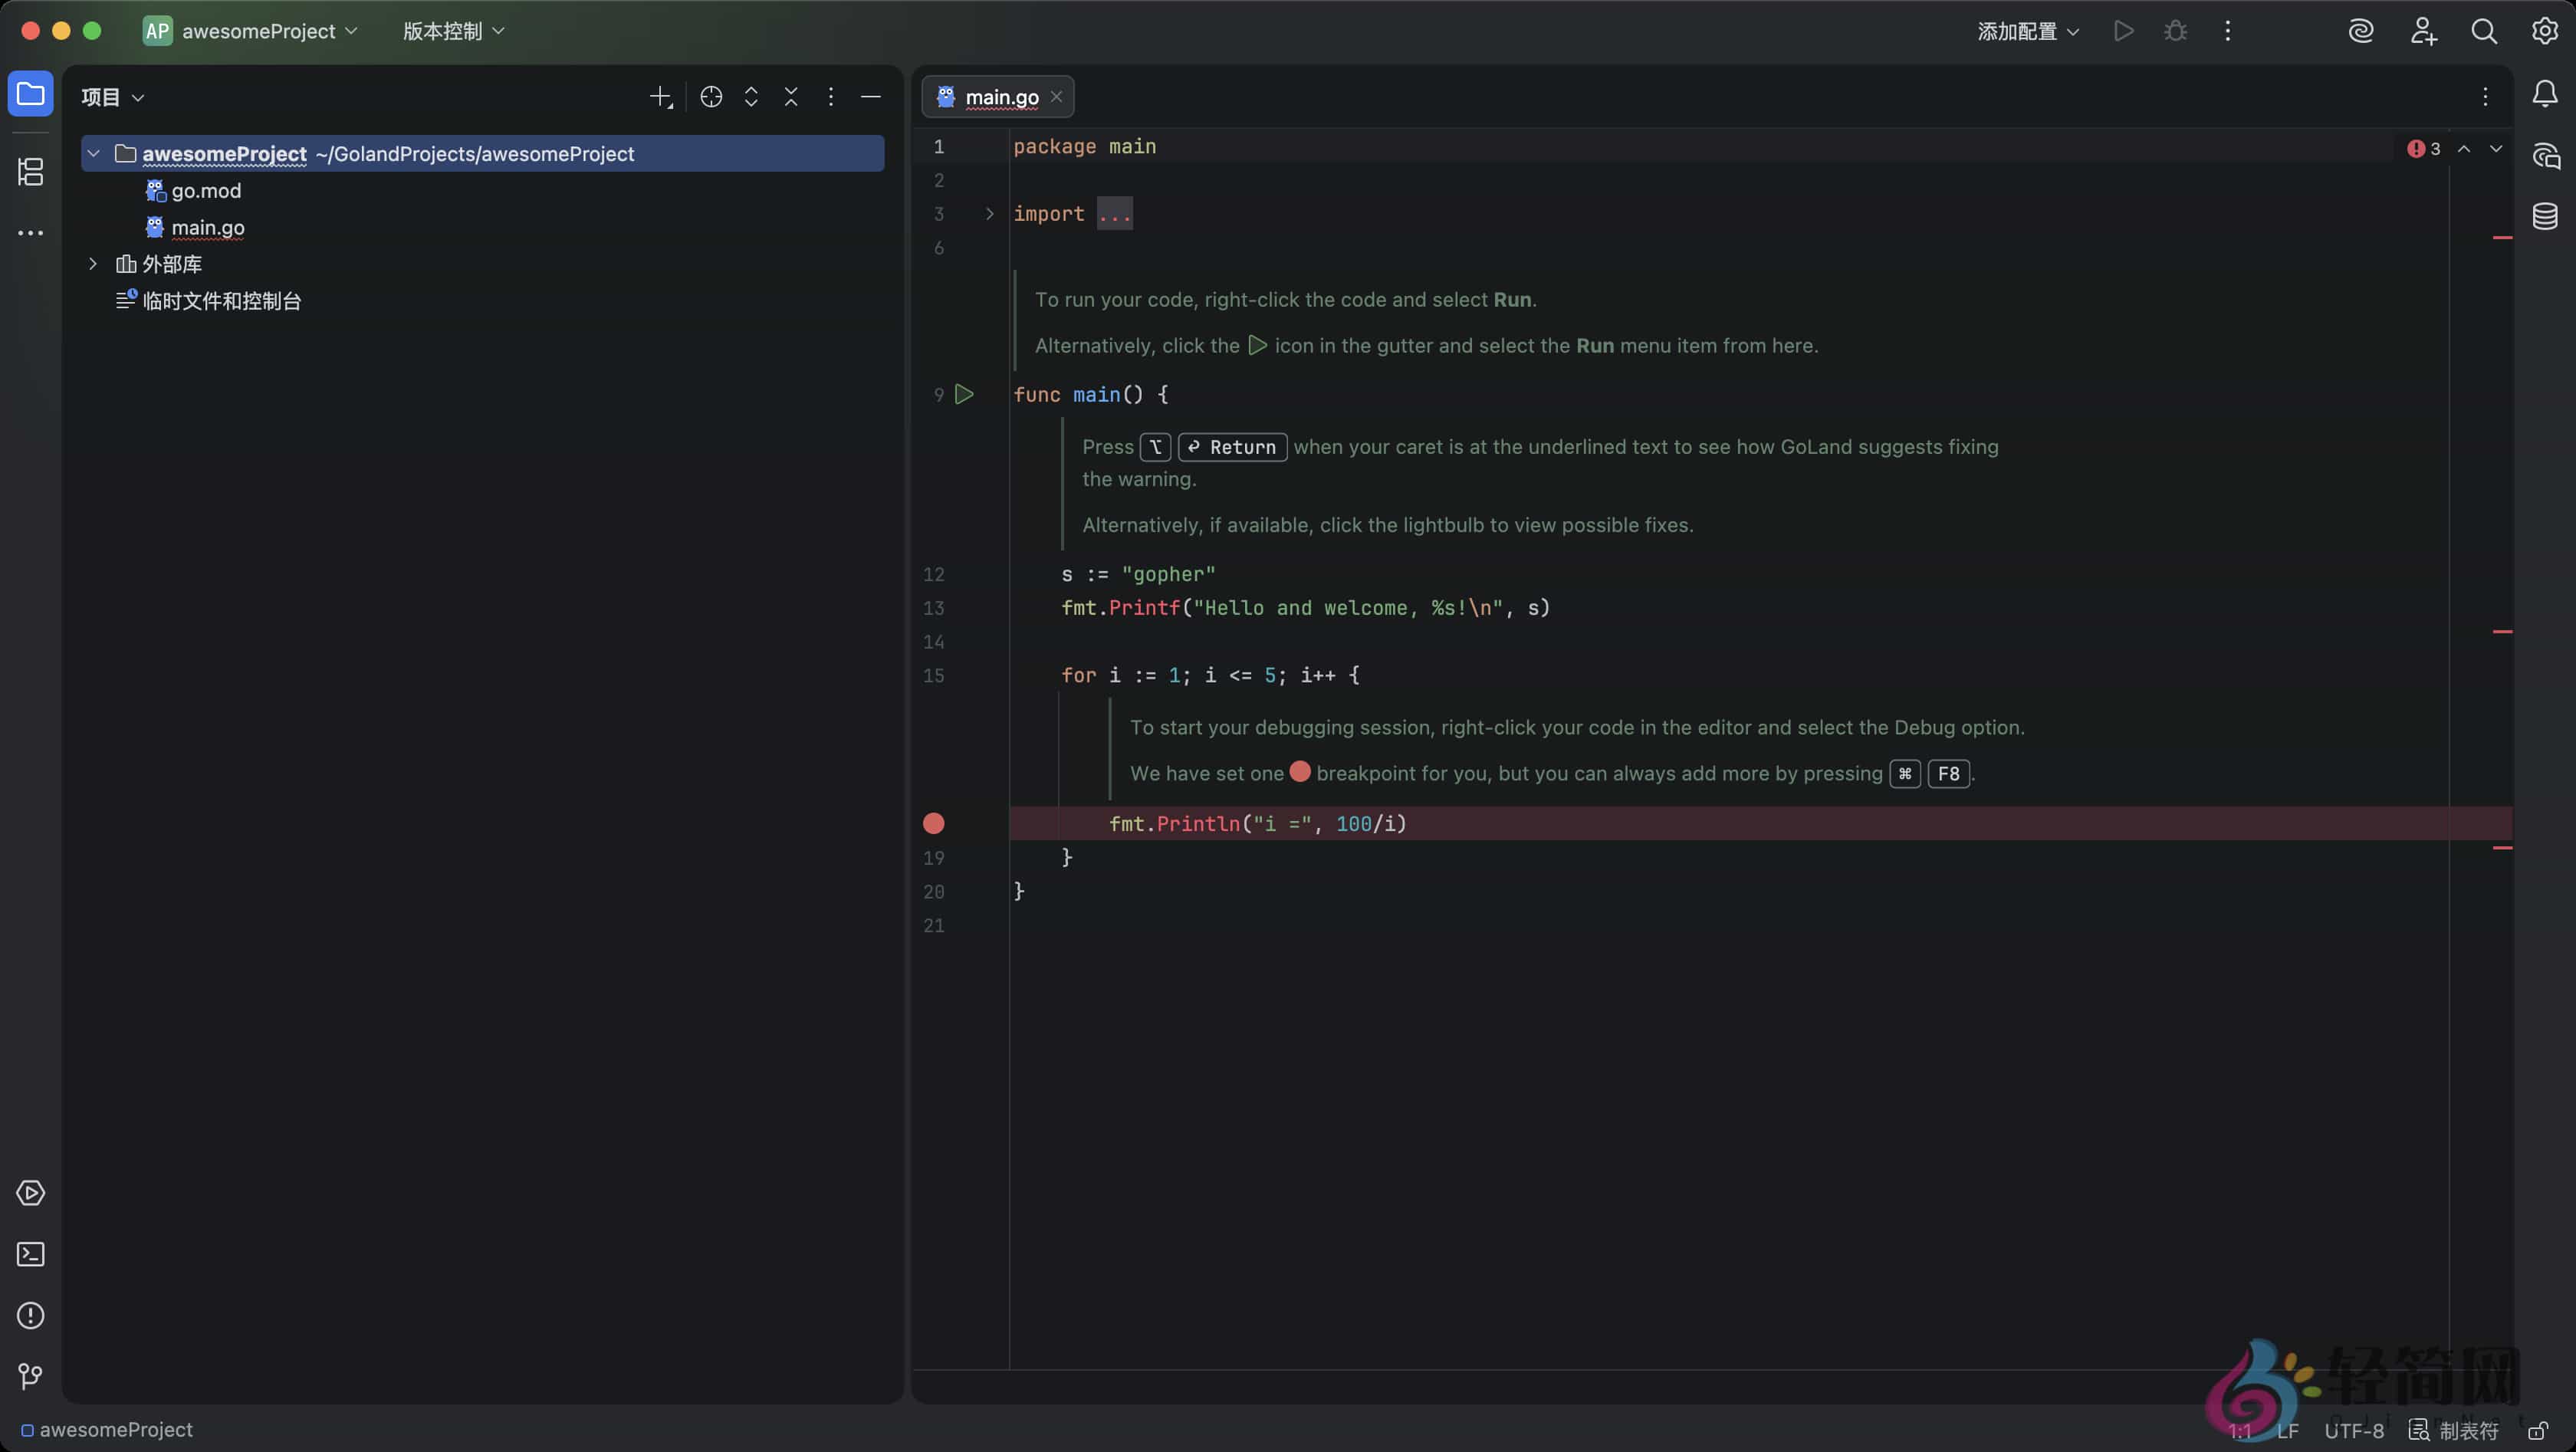2576x1452 pixels.
Task: Open the Problems tool window
Action: click(31, 1315)
